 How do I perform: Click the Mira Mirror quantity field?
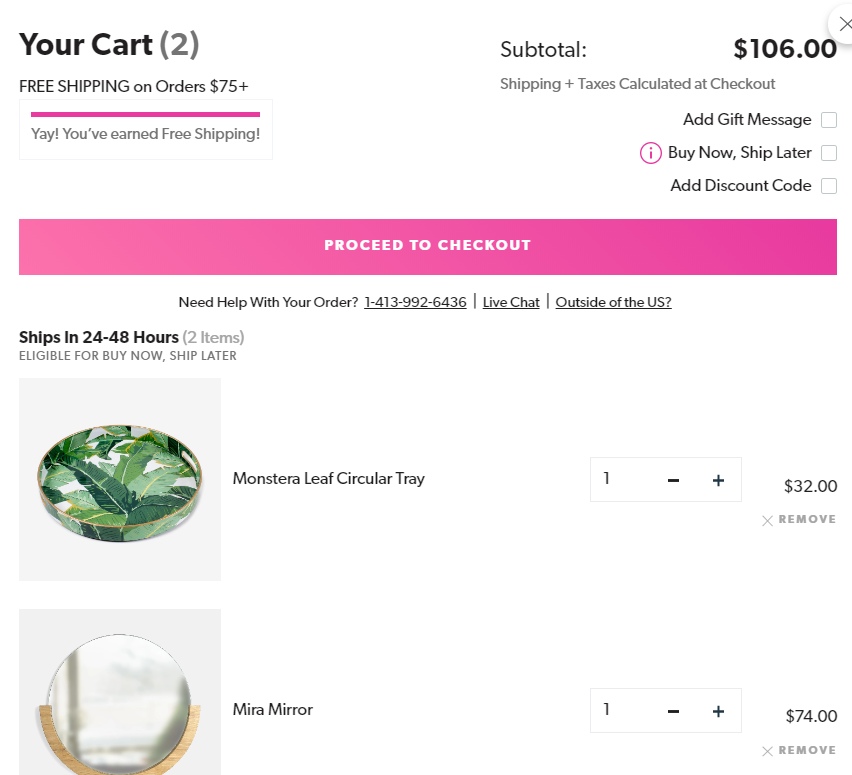[x=615, y=711]
